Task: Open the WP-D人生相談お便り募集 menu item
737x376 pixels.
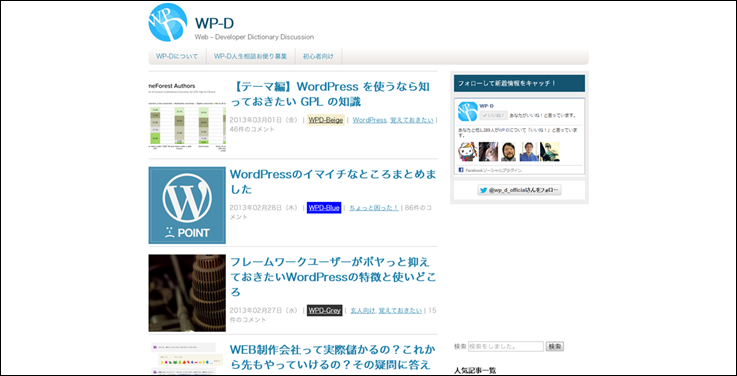Action: (251, 56)
